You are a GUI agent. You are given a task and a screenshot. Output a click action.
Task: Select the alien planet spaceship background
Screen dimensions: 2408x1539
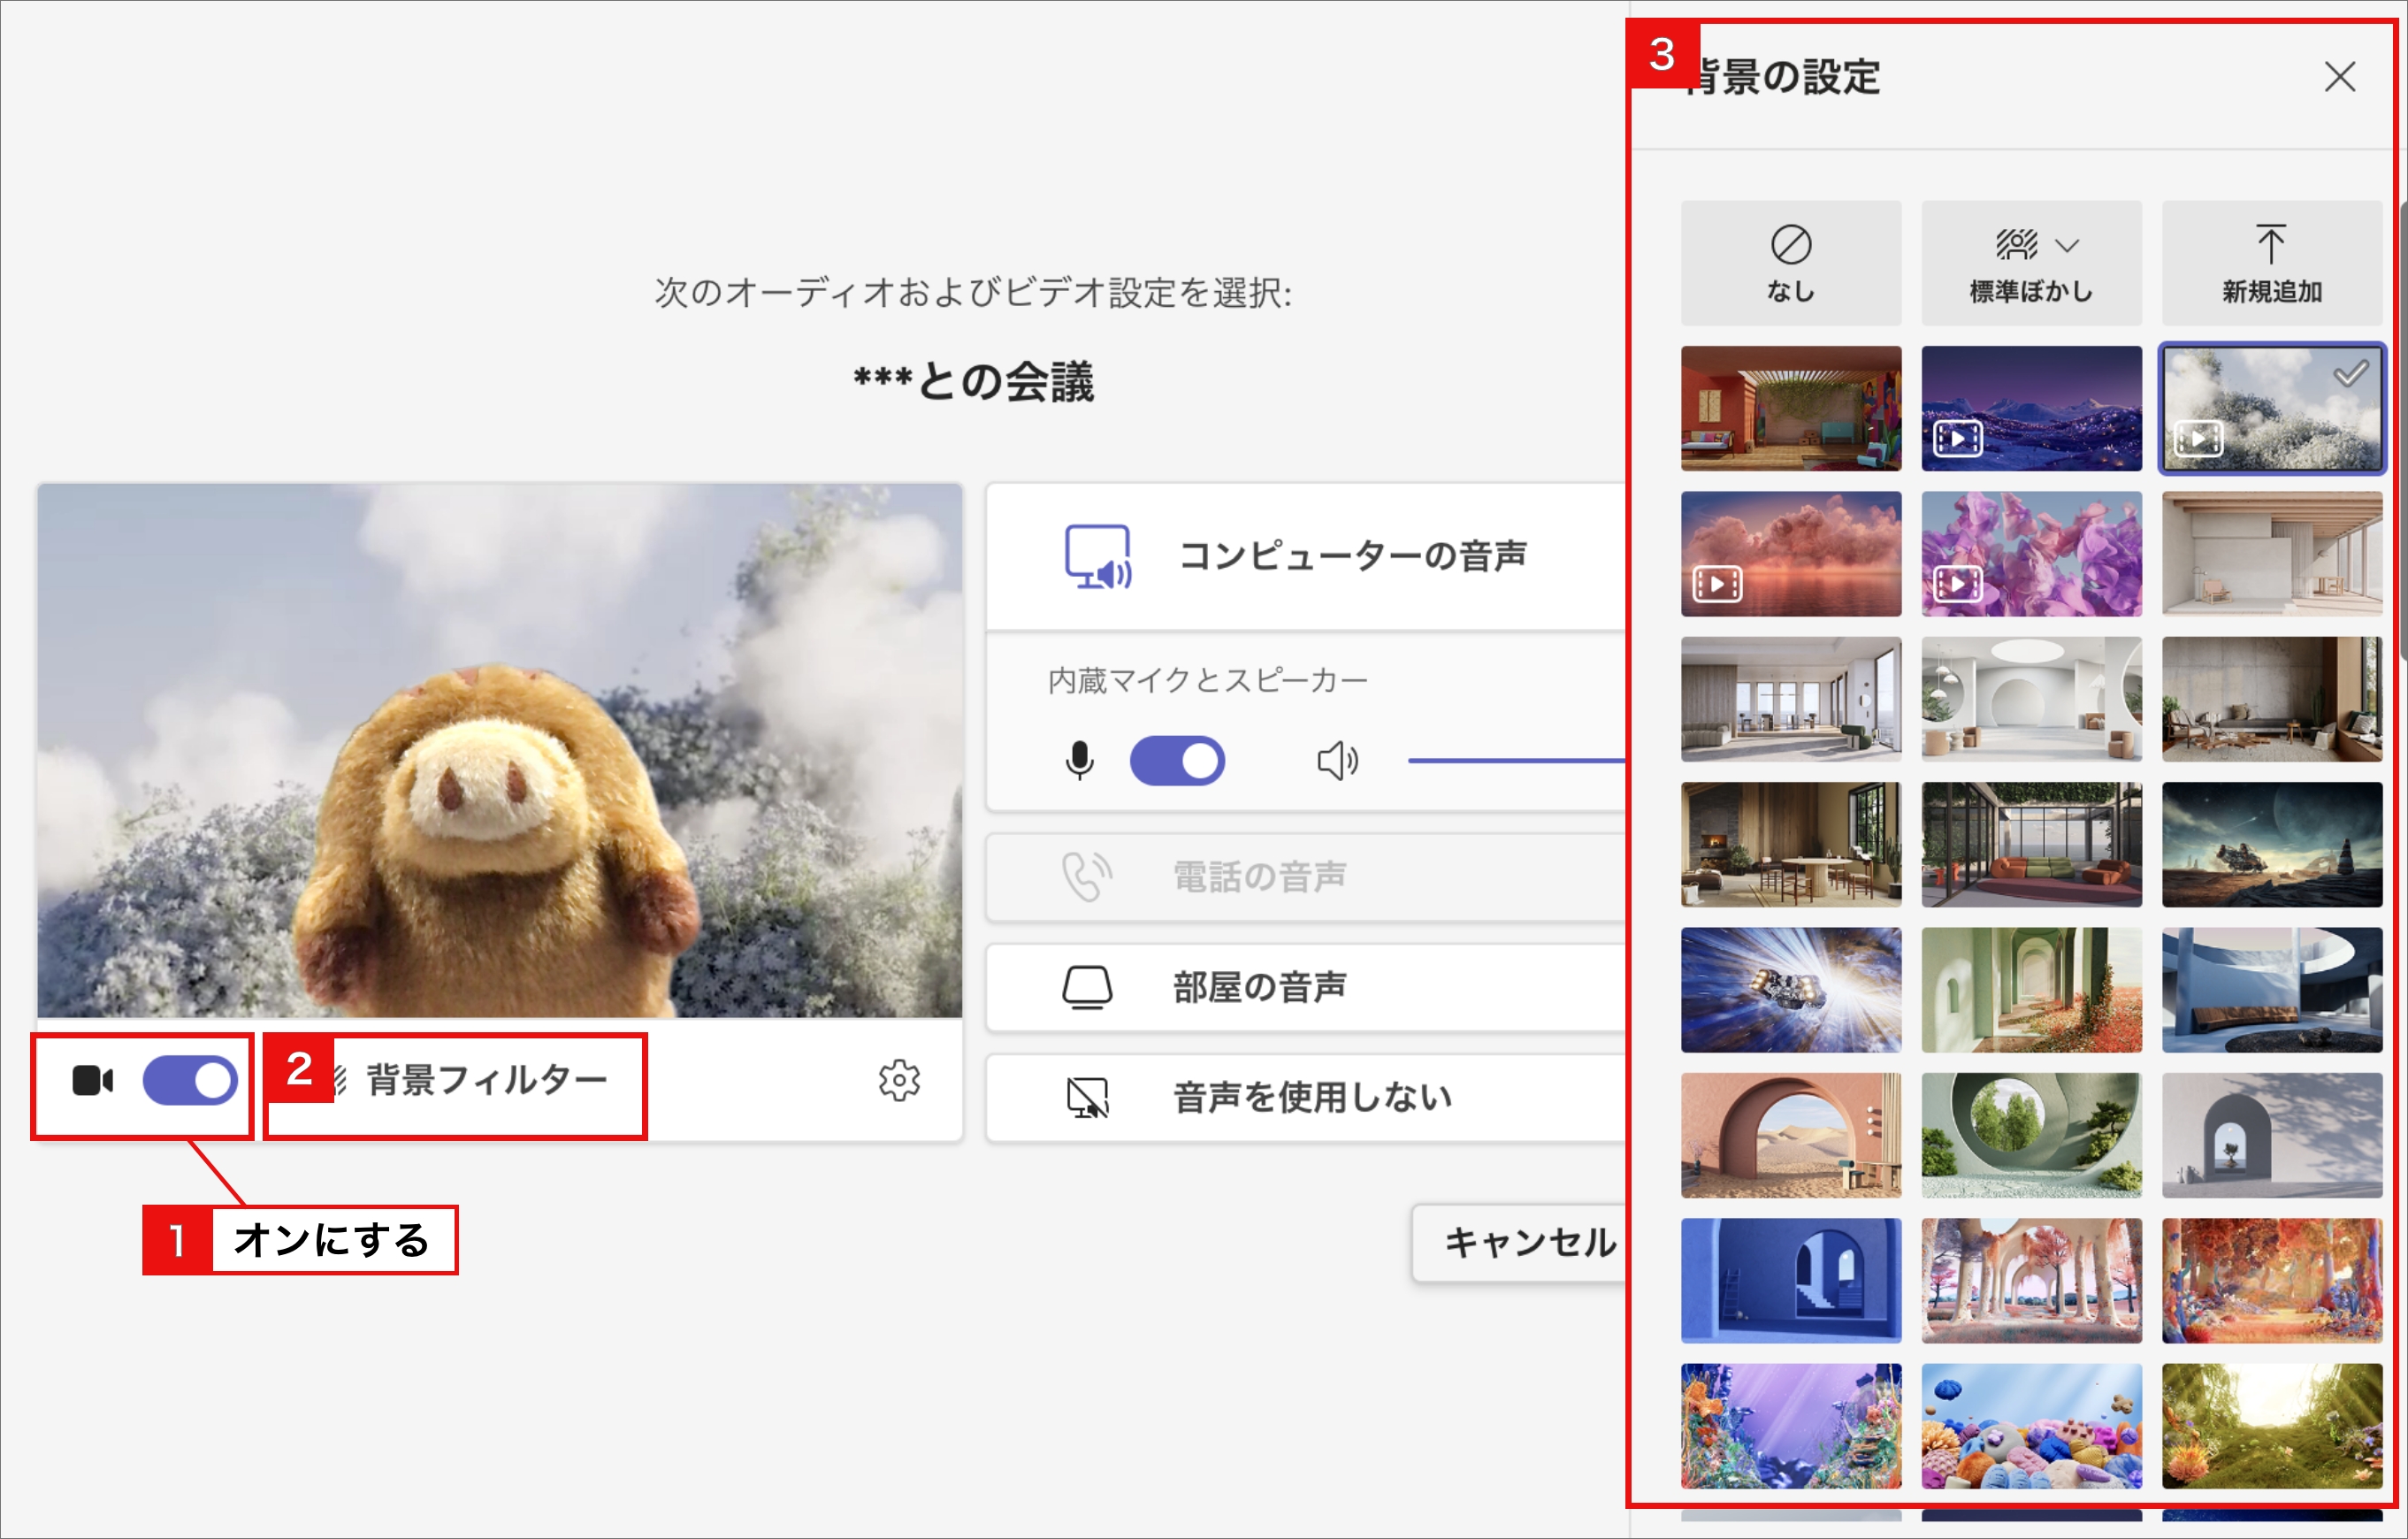tap(2272, 845)
